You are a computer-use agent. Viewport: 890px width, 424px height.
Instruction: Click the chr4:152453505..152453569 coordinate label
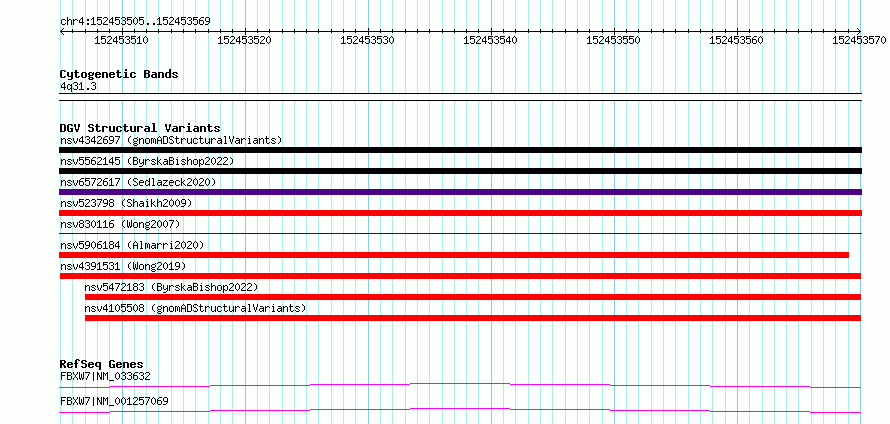pyautogui.click(x=135, y=21)
